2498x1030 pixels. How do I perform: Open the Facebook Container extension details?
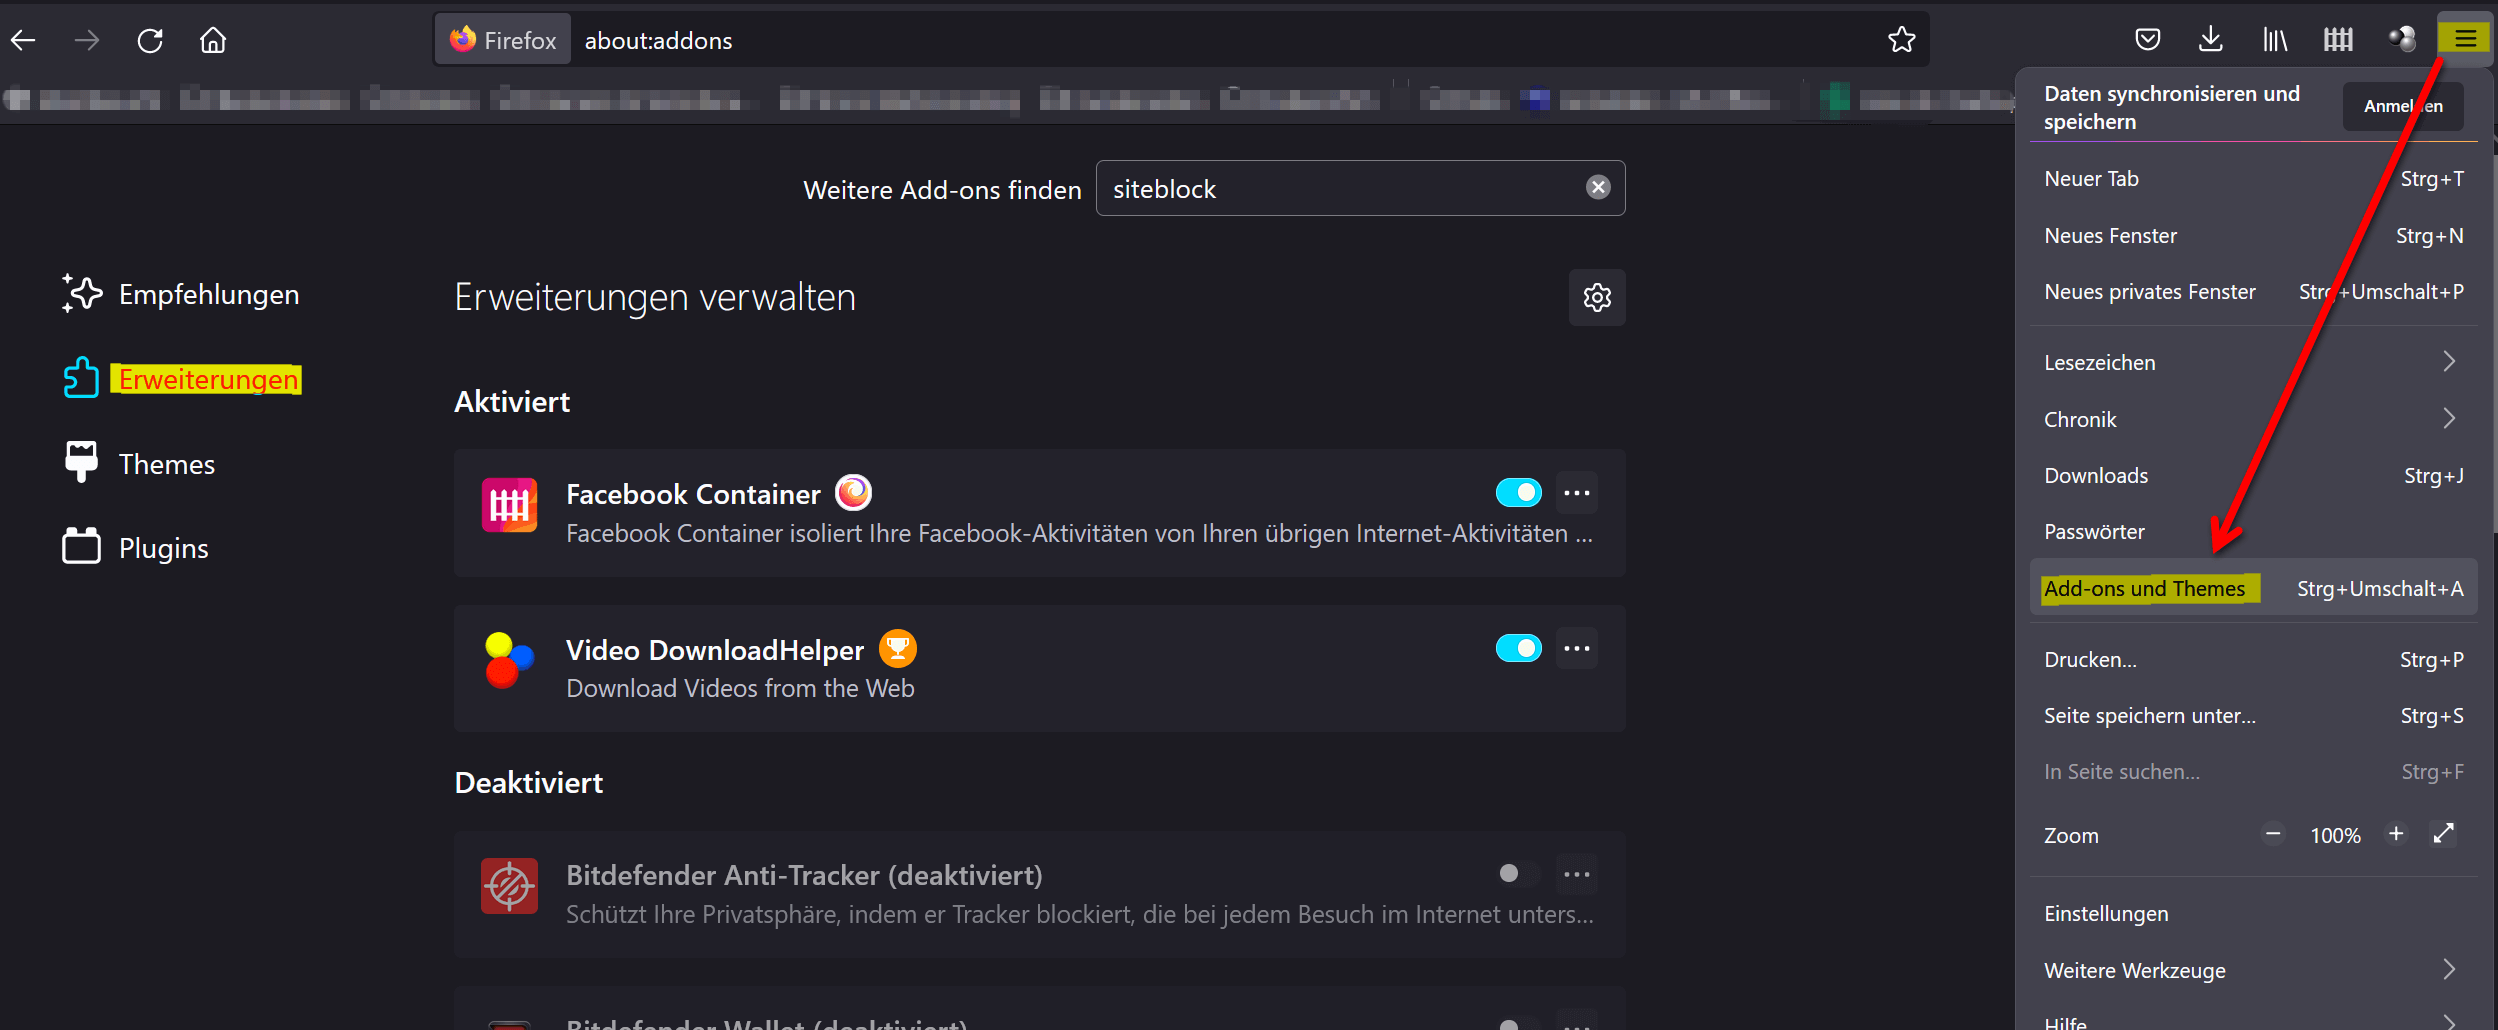pyautogui.click(x=1040, y=513)
